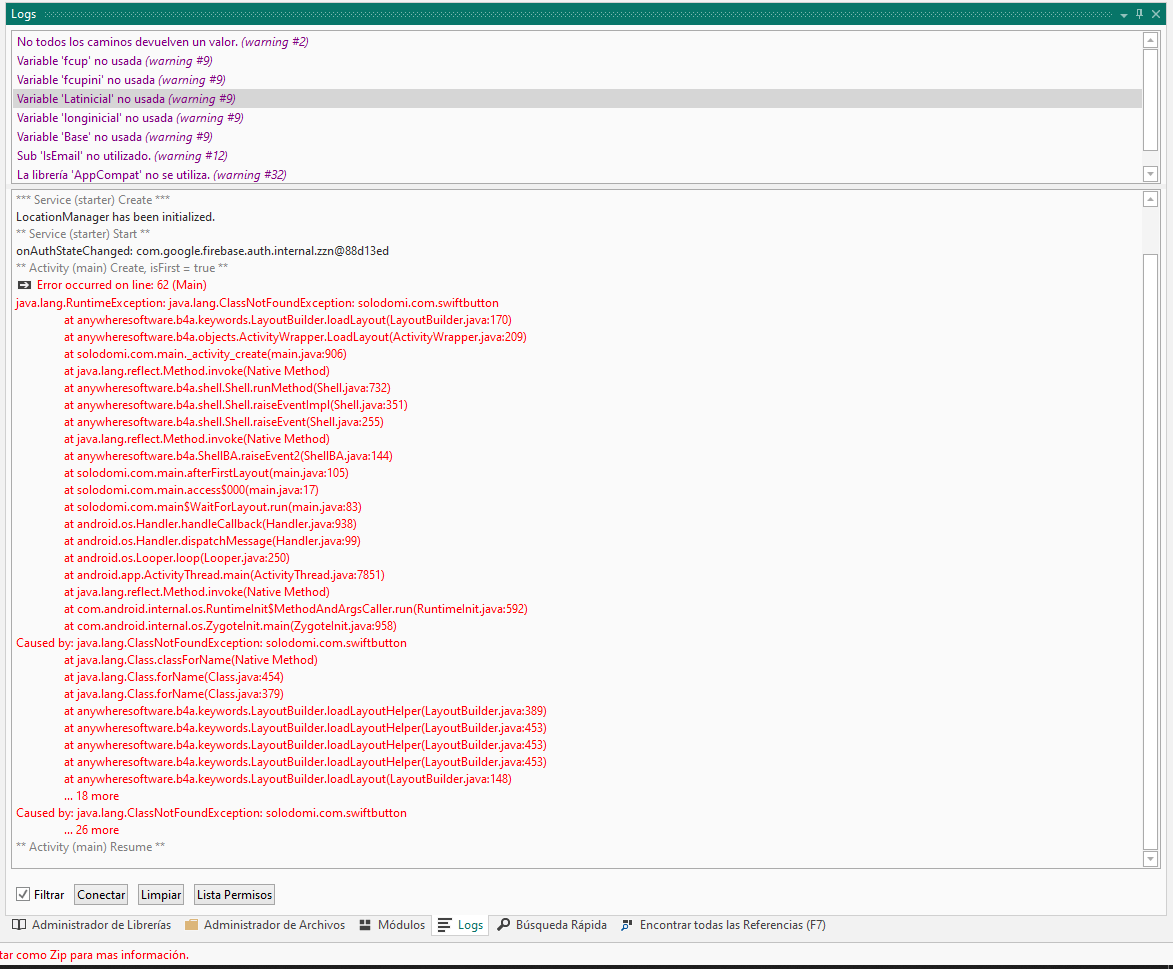Open the Módulos tab
The image size is (1173, 969).
tap(392, 925)
